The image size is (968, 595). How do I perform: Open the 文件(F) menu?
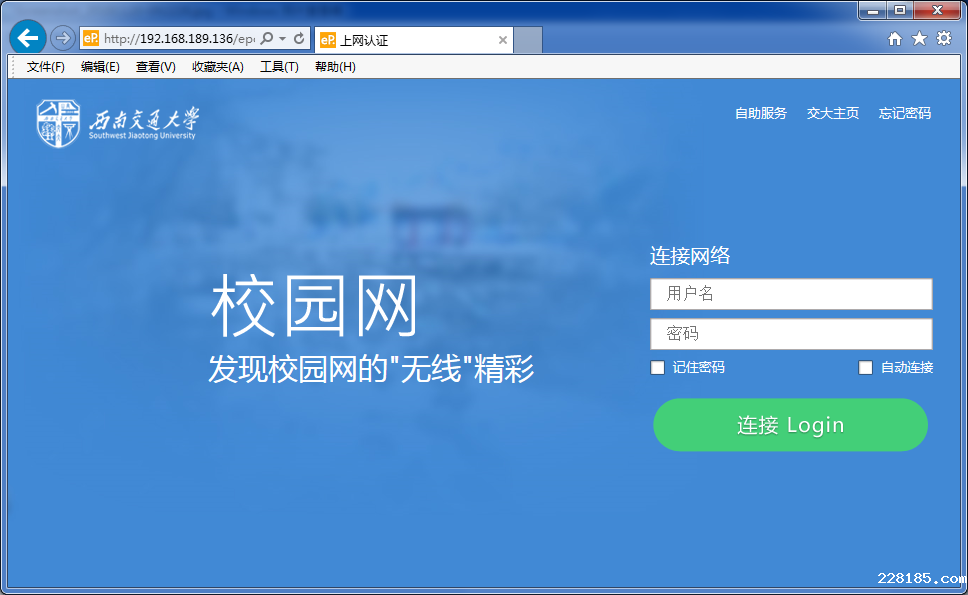[x=45, y=67]
